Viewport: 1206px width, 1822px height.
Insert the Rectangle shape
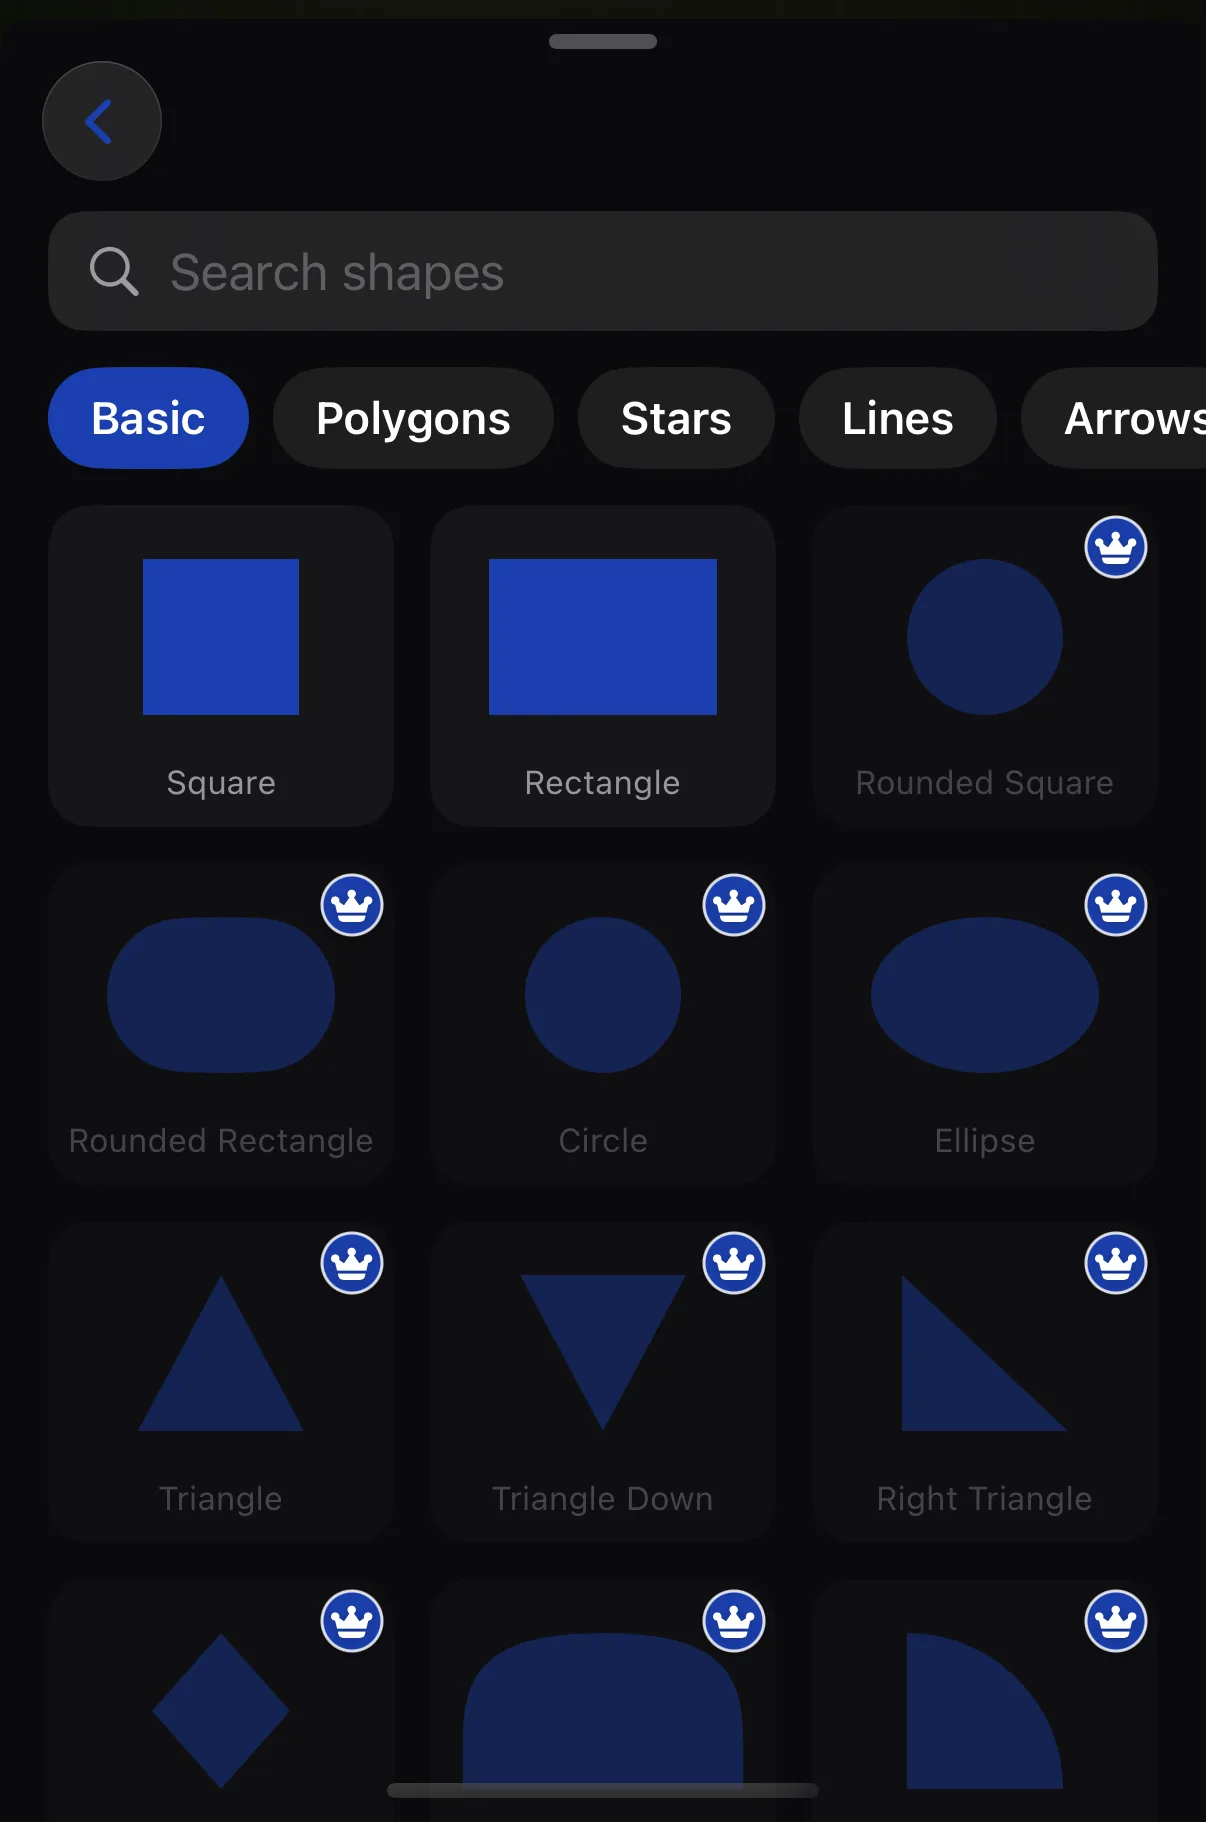603,665
